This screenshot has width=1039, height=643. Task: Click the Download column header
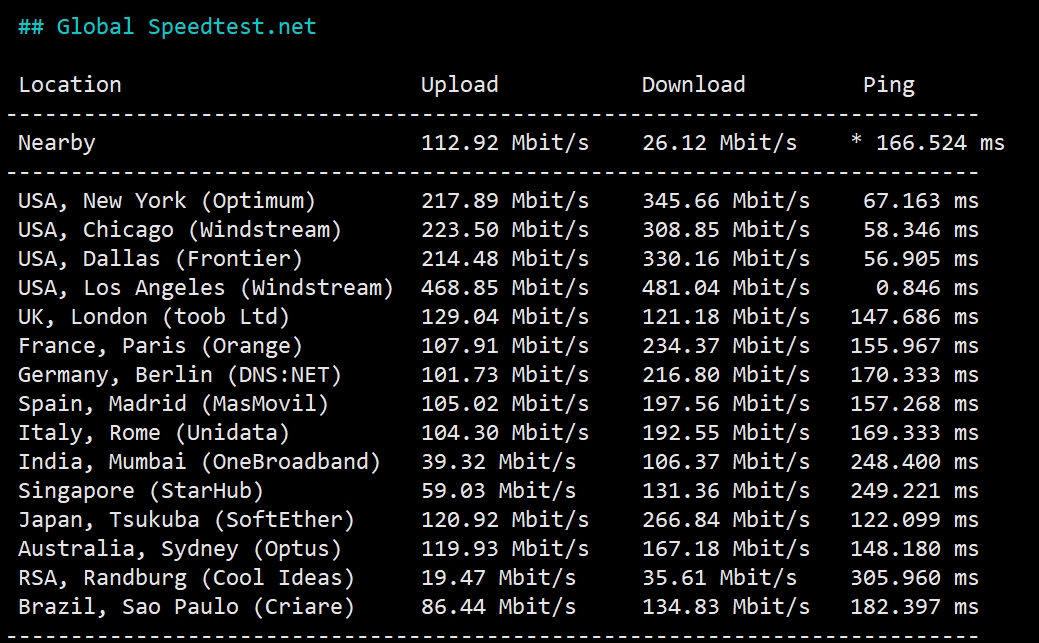pyautogui.click(x=693, y=85)
